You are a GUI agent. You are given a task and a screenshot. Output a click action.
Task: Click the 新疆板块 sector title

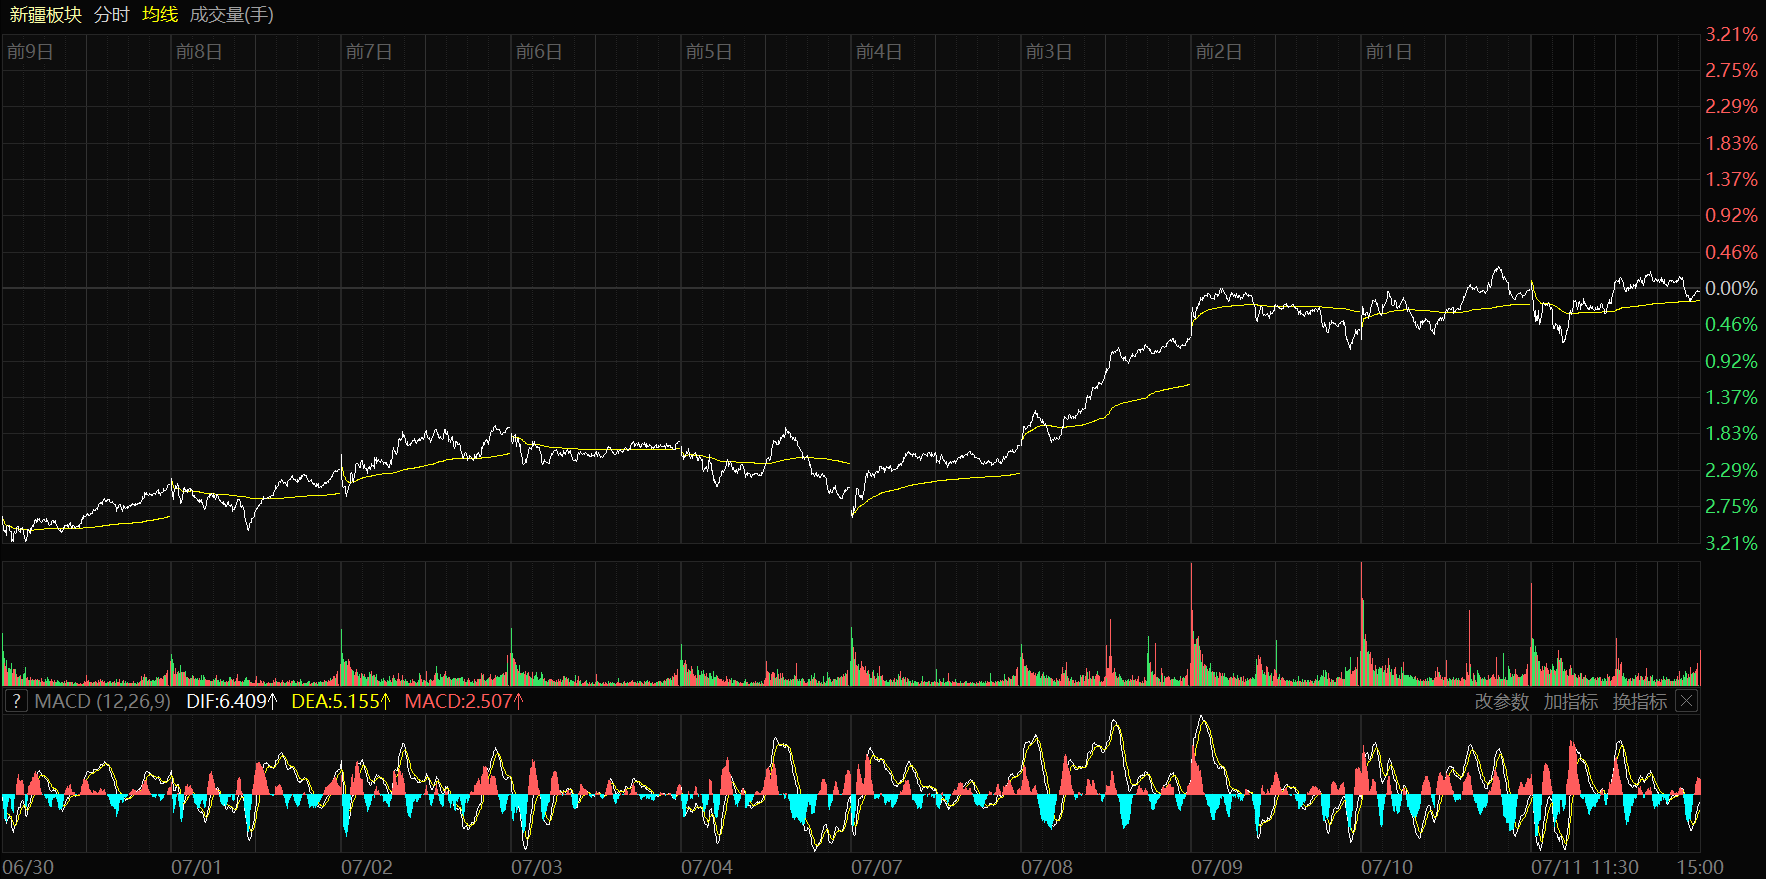[45, 15]
